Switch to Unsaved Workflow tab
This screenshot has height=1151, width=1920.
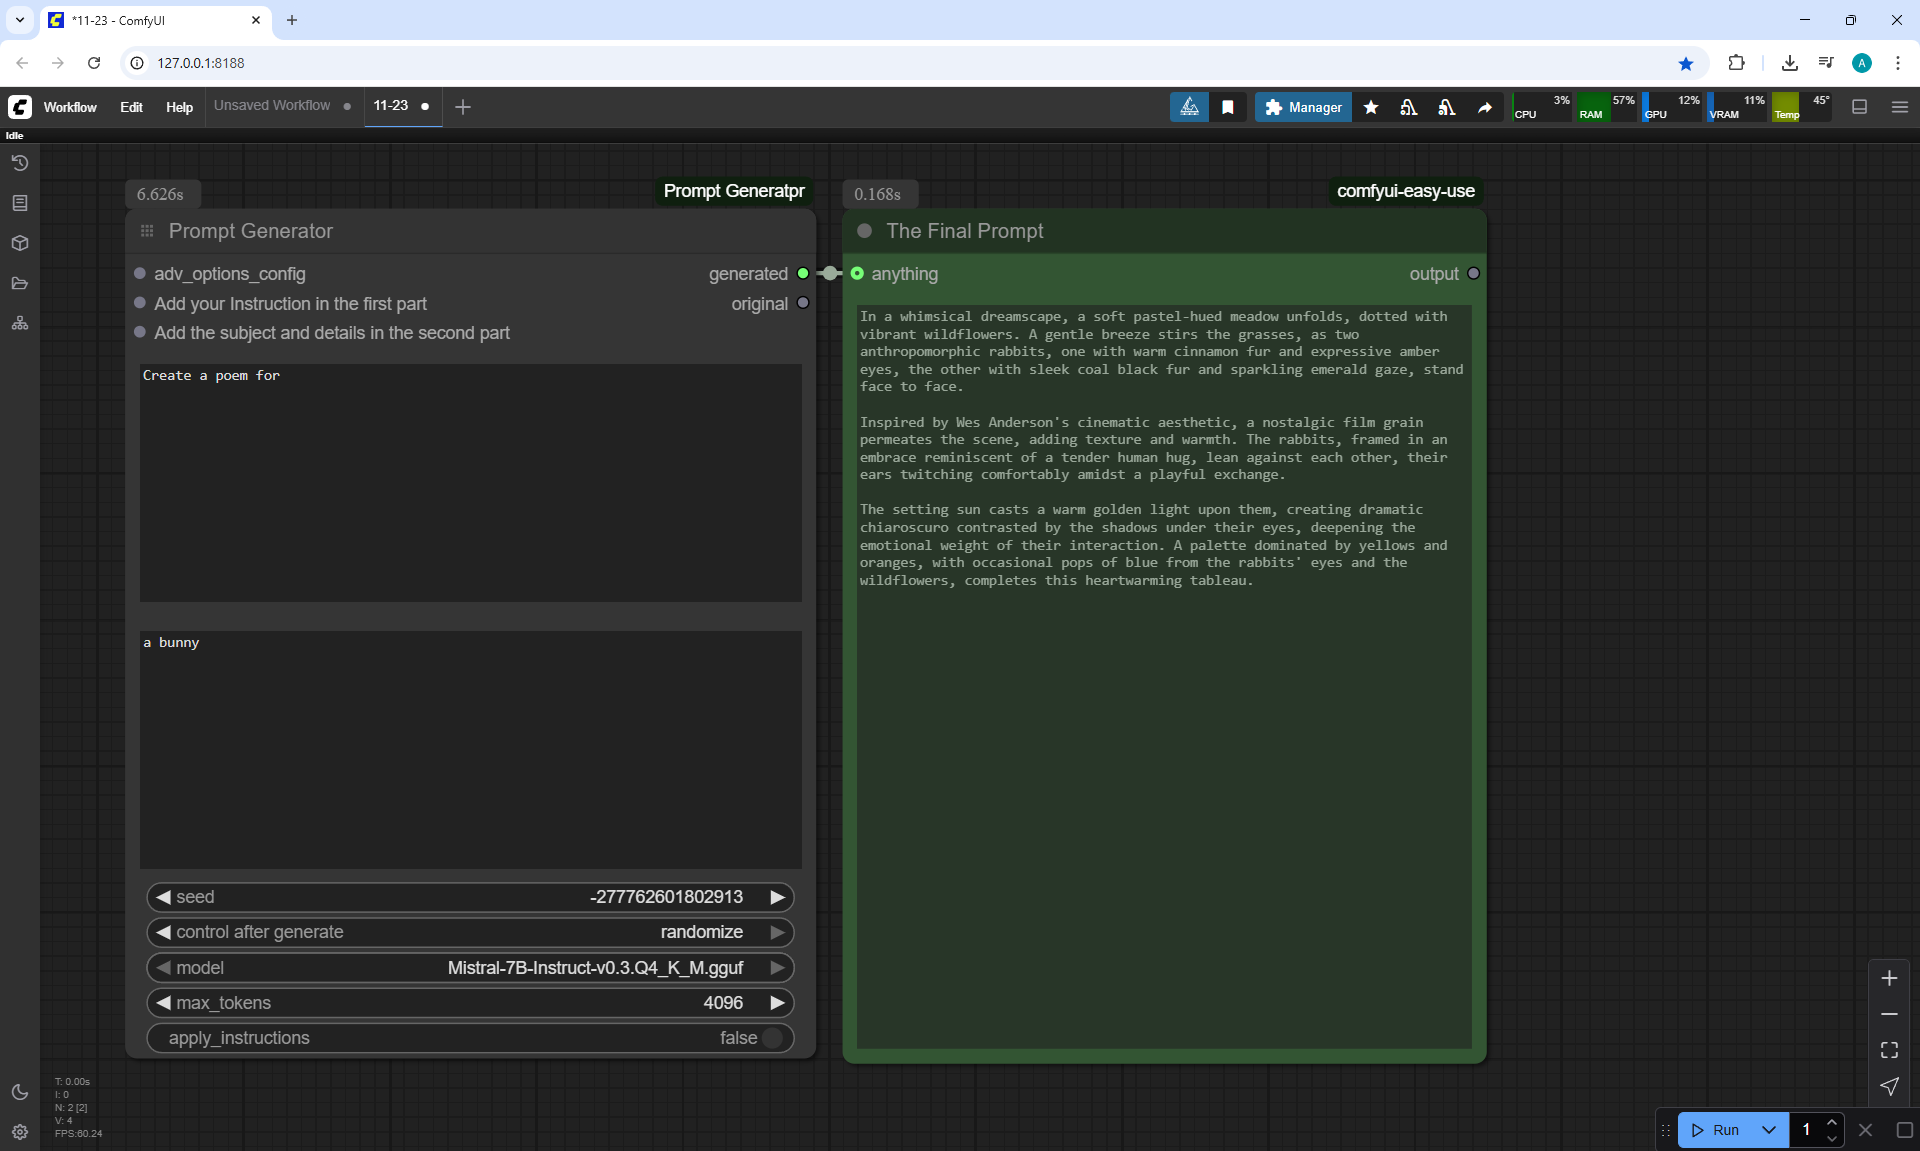[272, 106]
